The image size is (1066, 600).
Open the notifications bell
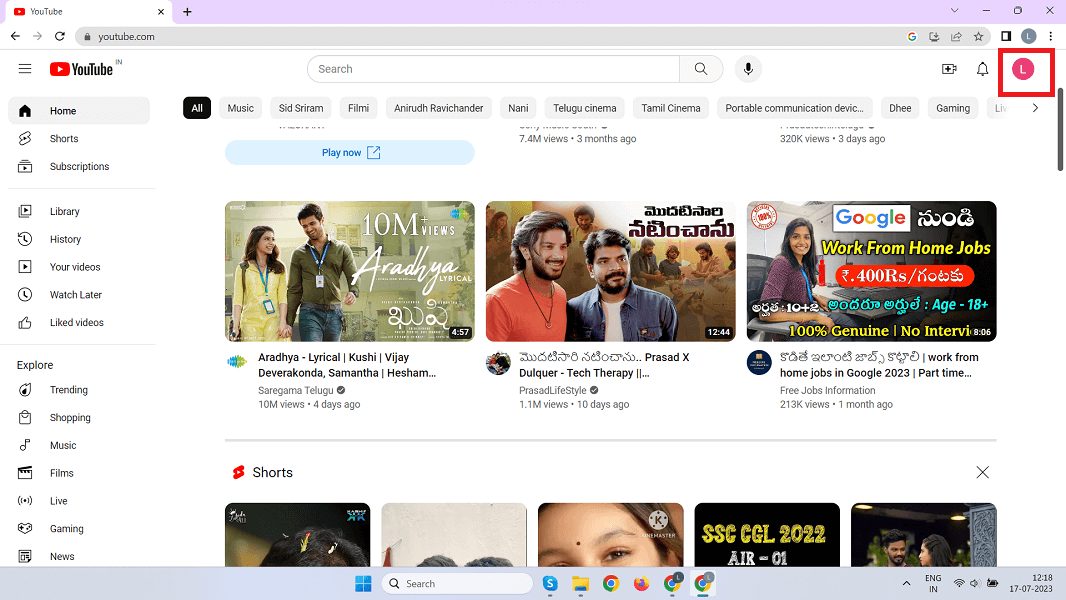(982, 69)
